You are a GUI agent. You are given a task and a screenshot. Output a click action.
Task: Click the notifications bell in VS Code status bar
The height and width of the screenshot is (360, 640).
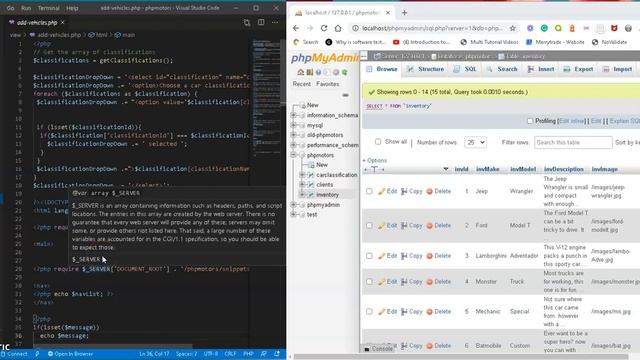coord(277,354)
